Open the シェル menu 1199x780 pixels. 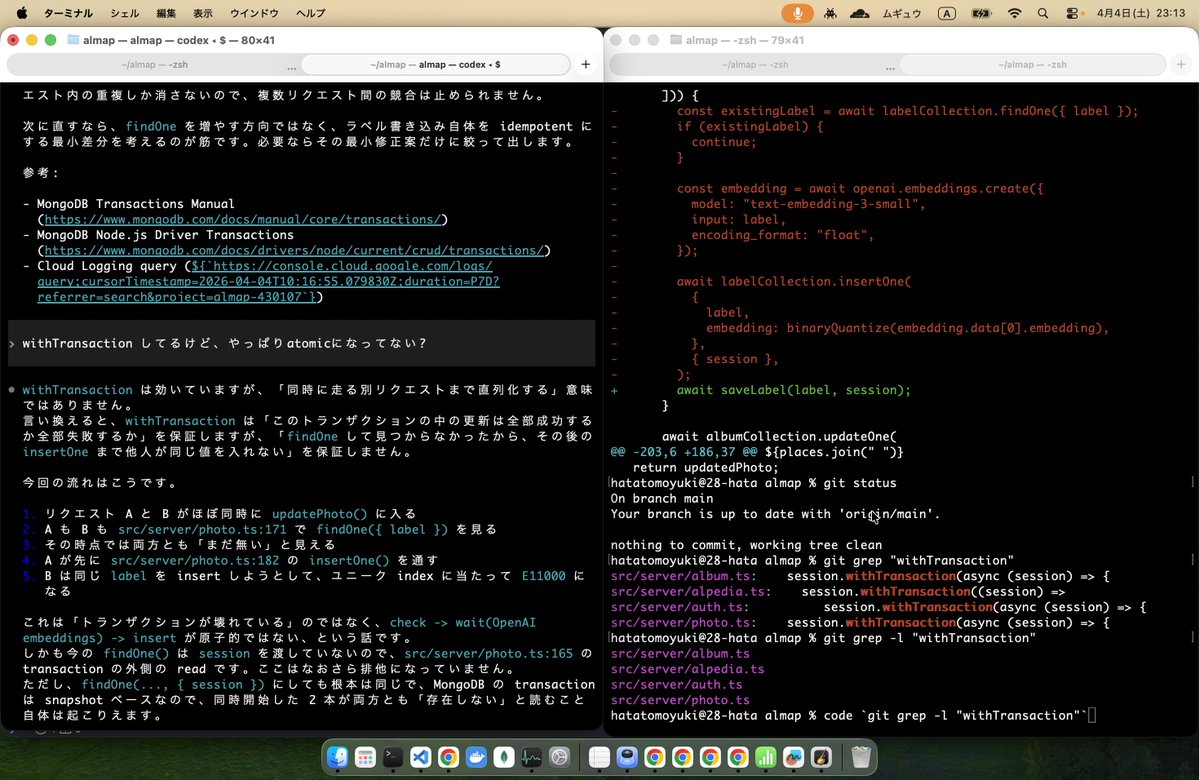click(x=125, y=13)
